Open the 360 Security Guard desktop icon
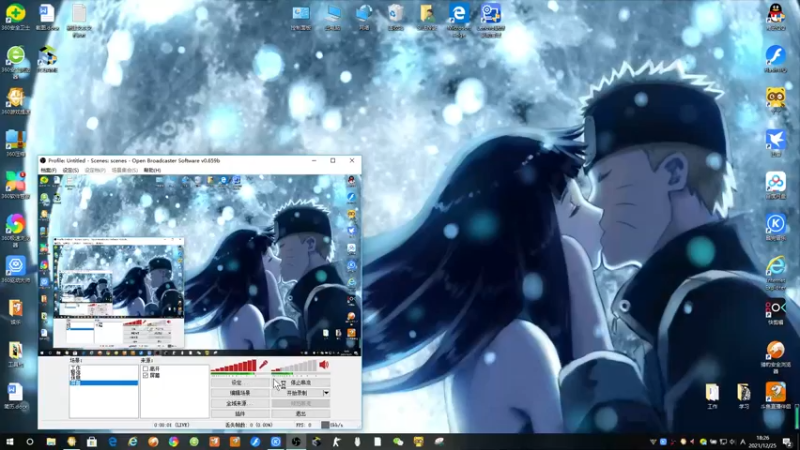The image size is (800, 450). [15, 16]
